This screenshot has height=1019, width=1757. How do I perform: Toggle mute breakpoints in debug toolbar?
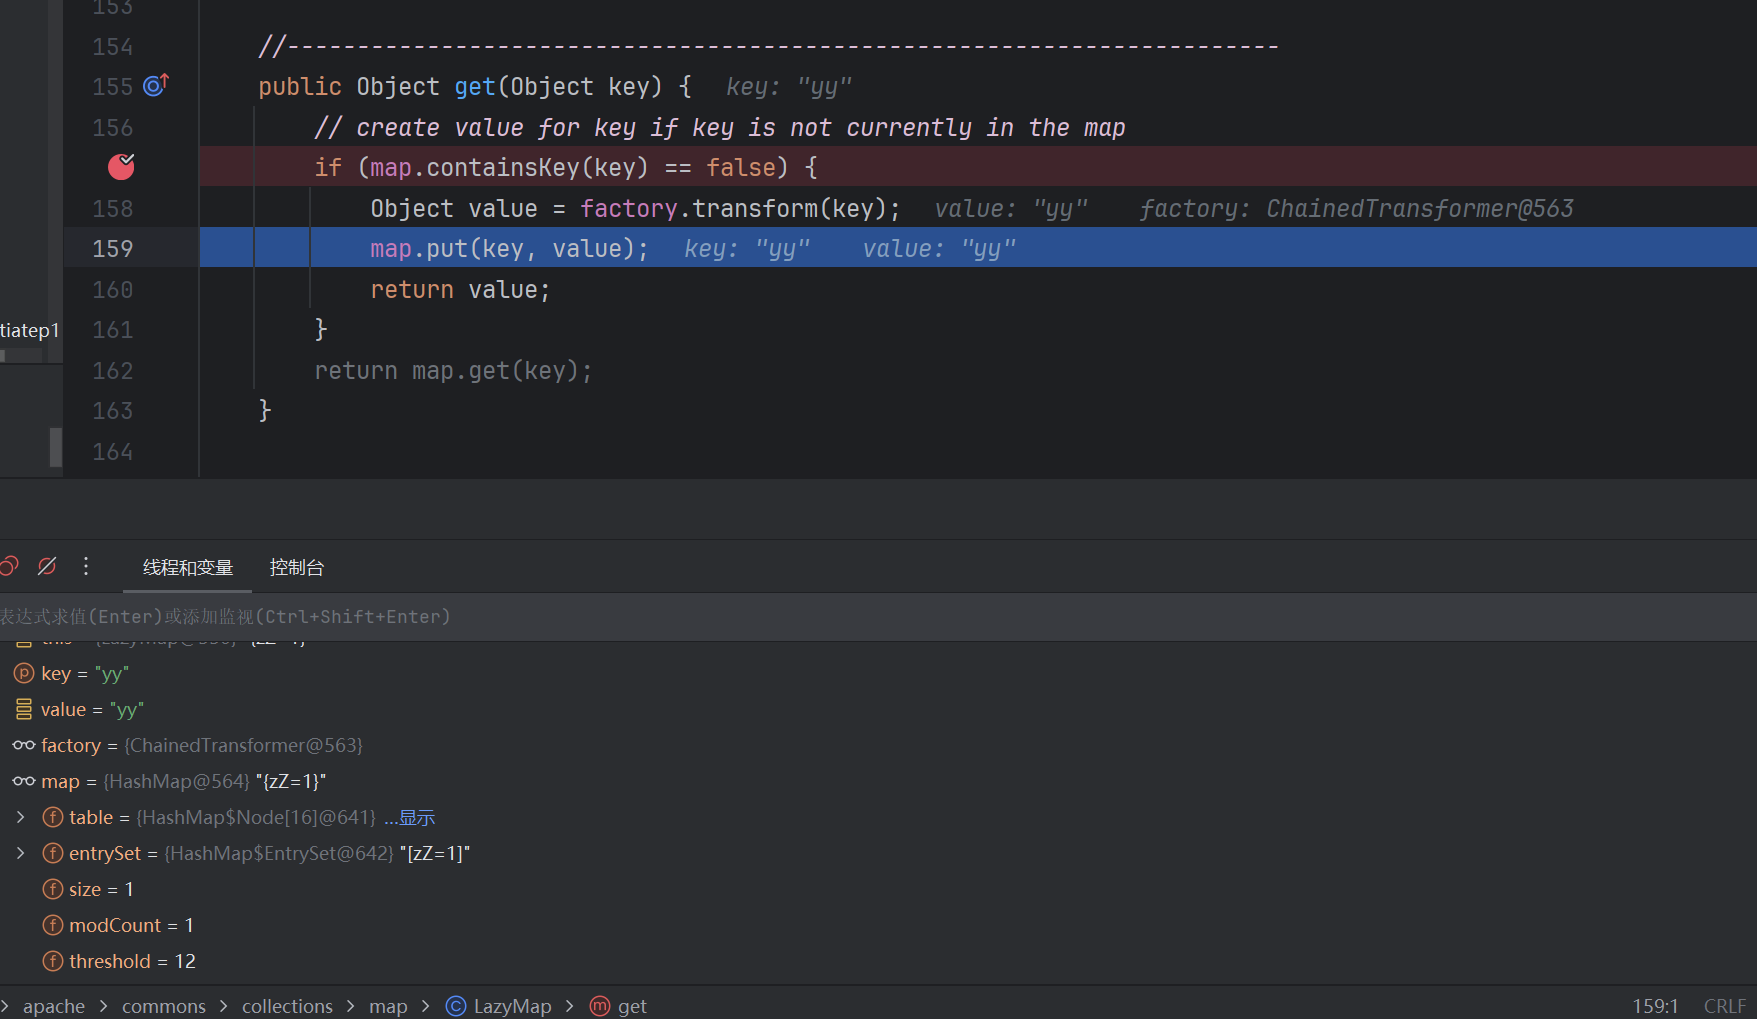pos(47,567)
